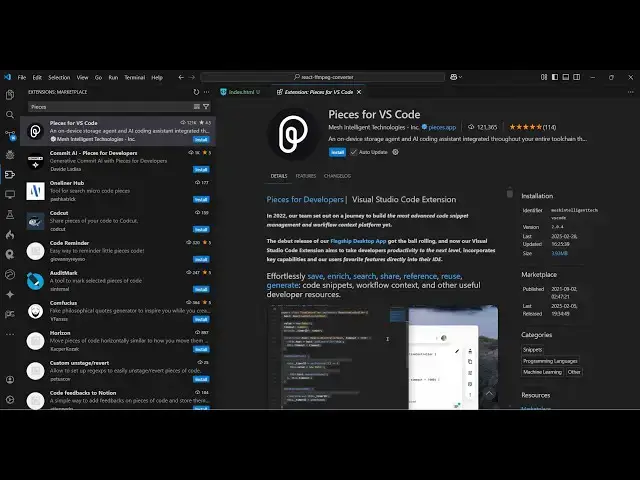Open Source Control view in activity bar
Viewport: 640px width, 480px height.
pyautogui.click(x=10, y=135)
